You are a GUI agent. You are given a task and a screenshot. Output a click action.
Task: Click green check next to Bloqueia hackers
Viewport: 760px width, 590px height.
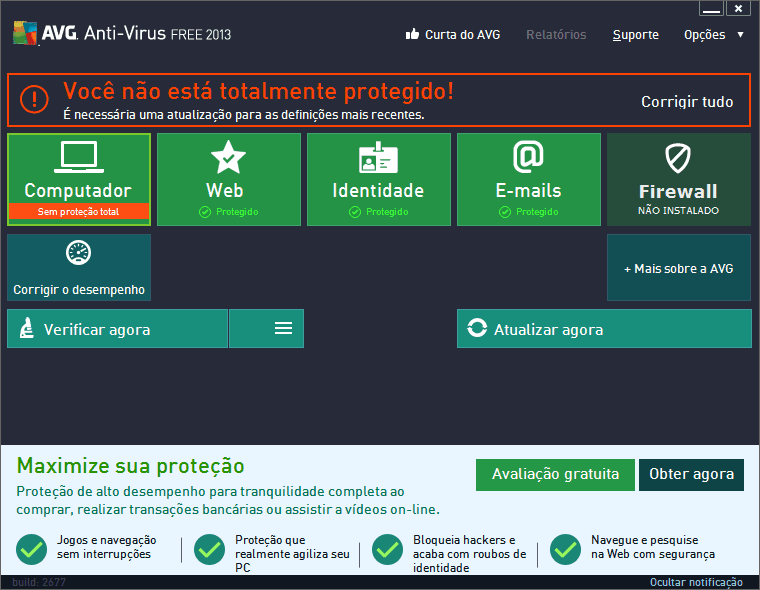coord(387,549)
